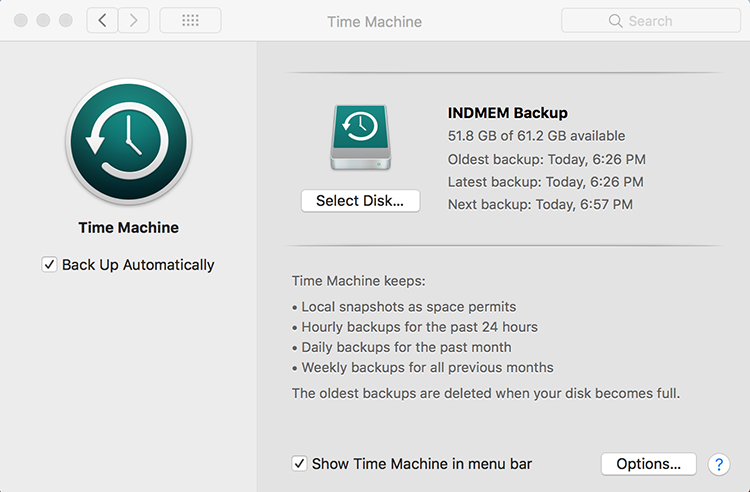Go forward with the right arrow button
This screenshot has height=492, width=750.
click(134, 21)
